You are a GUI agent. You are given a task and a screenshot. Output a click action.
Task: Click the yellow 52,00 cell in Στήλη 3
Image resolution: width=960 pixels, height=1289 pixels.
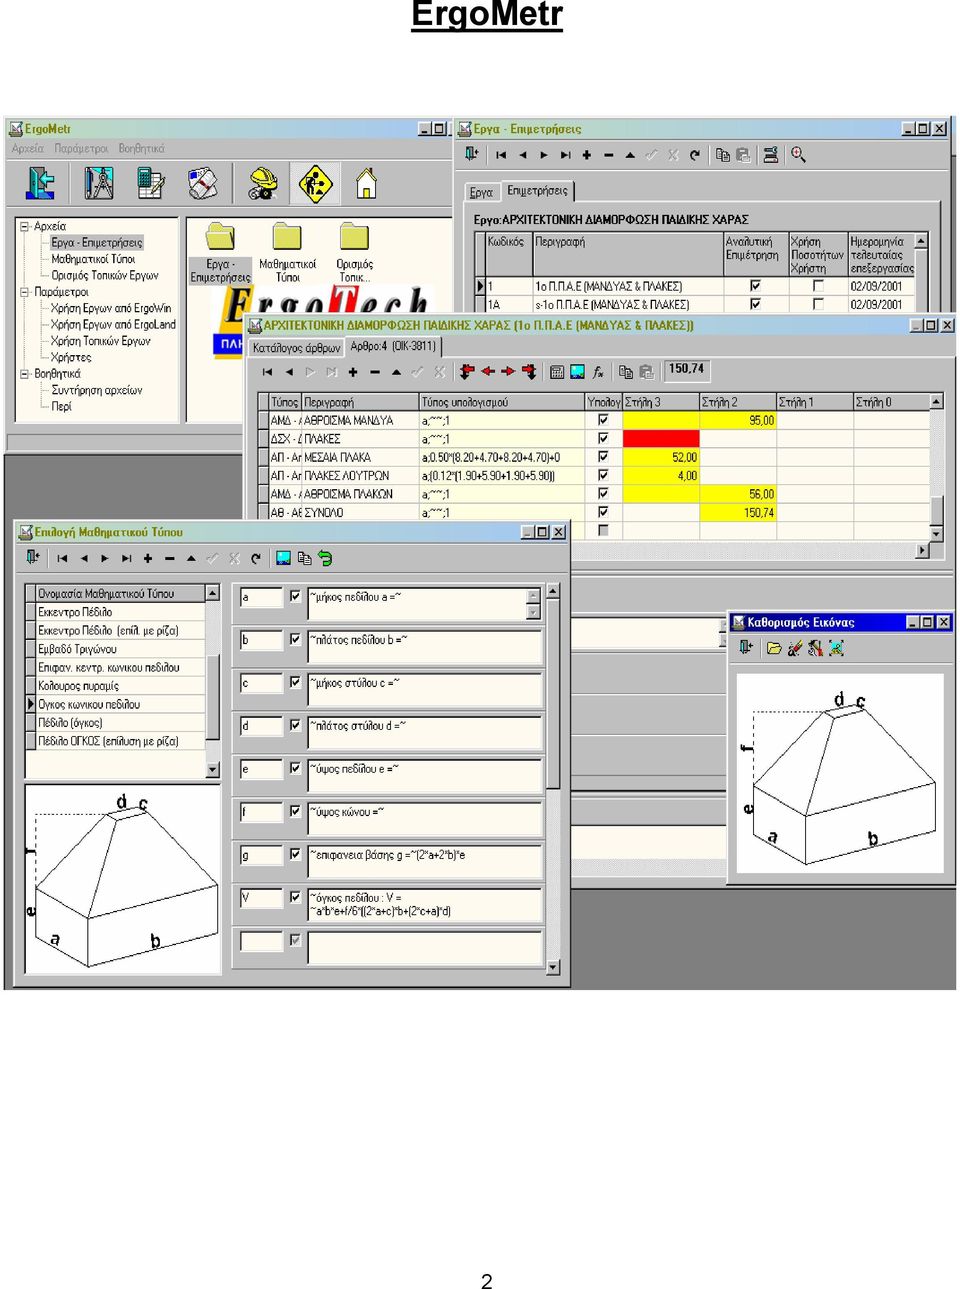click(x=661, y=457)
